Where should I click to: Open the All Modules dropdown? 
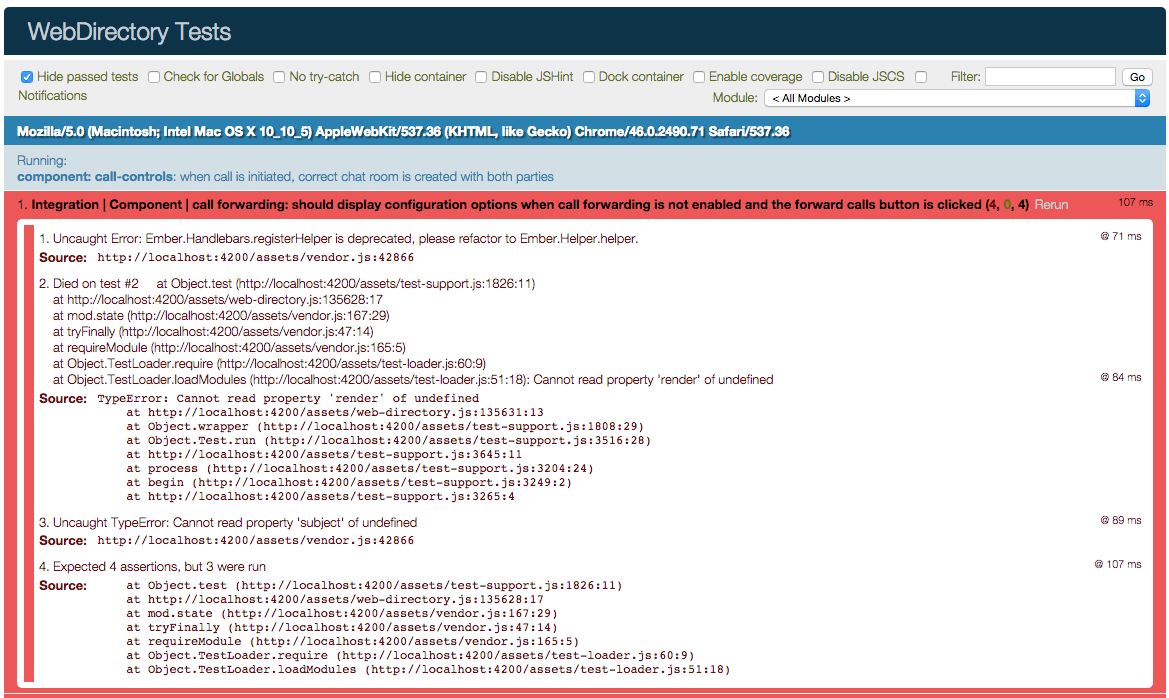tap(956, 99)
